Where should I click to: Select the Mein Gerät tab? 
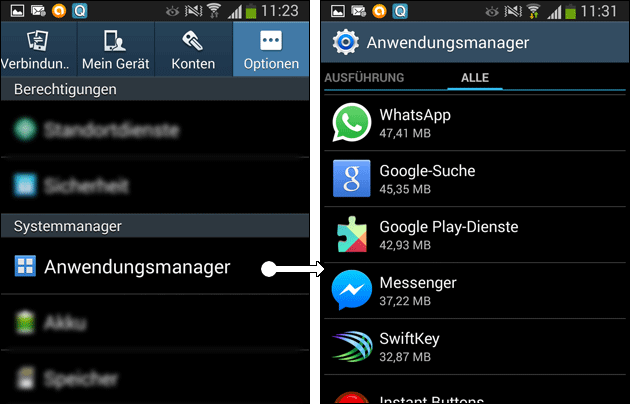coord(116,49)
